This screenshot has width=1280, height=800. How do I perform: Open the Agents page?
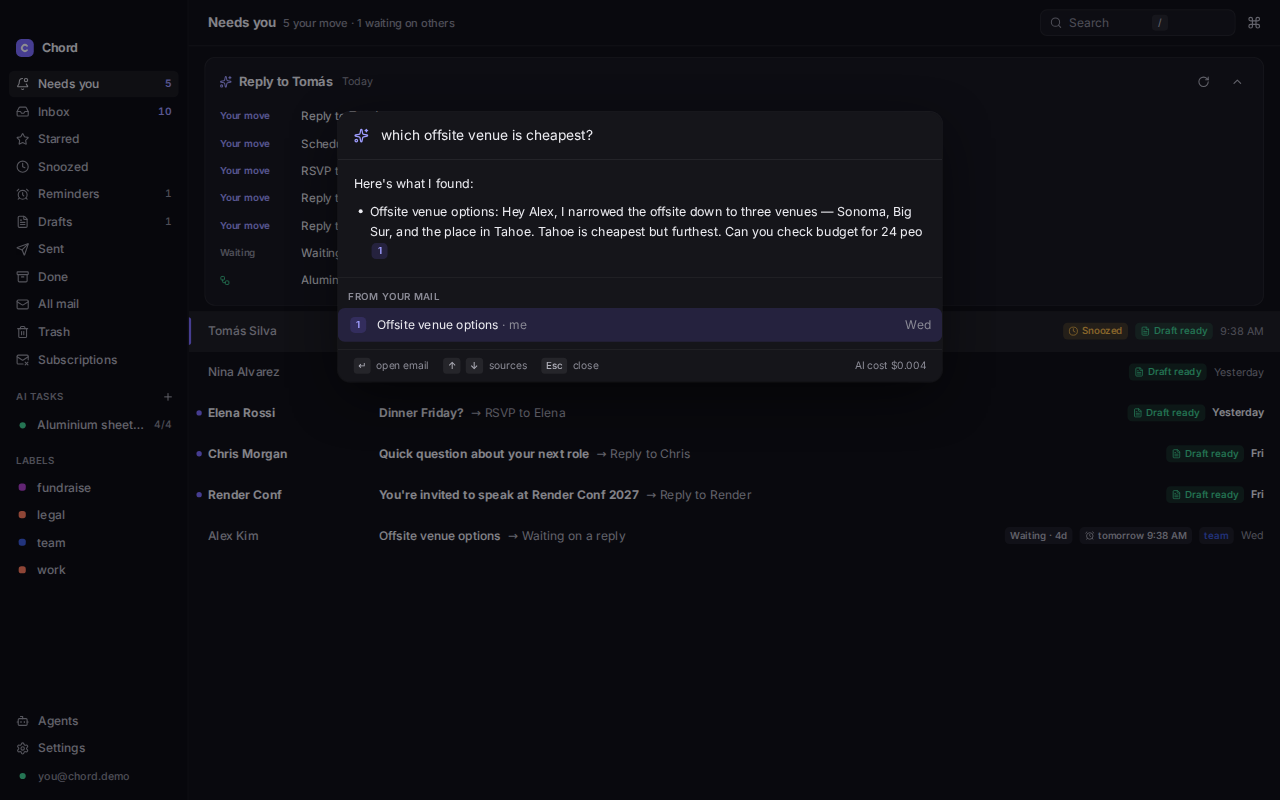click(94, 721)
